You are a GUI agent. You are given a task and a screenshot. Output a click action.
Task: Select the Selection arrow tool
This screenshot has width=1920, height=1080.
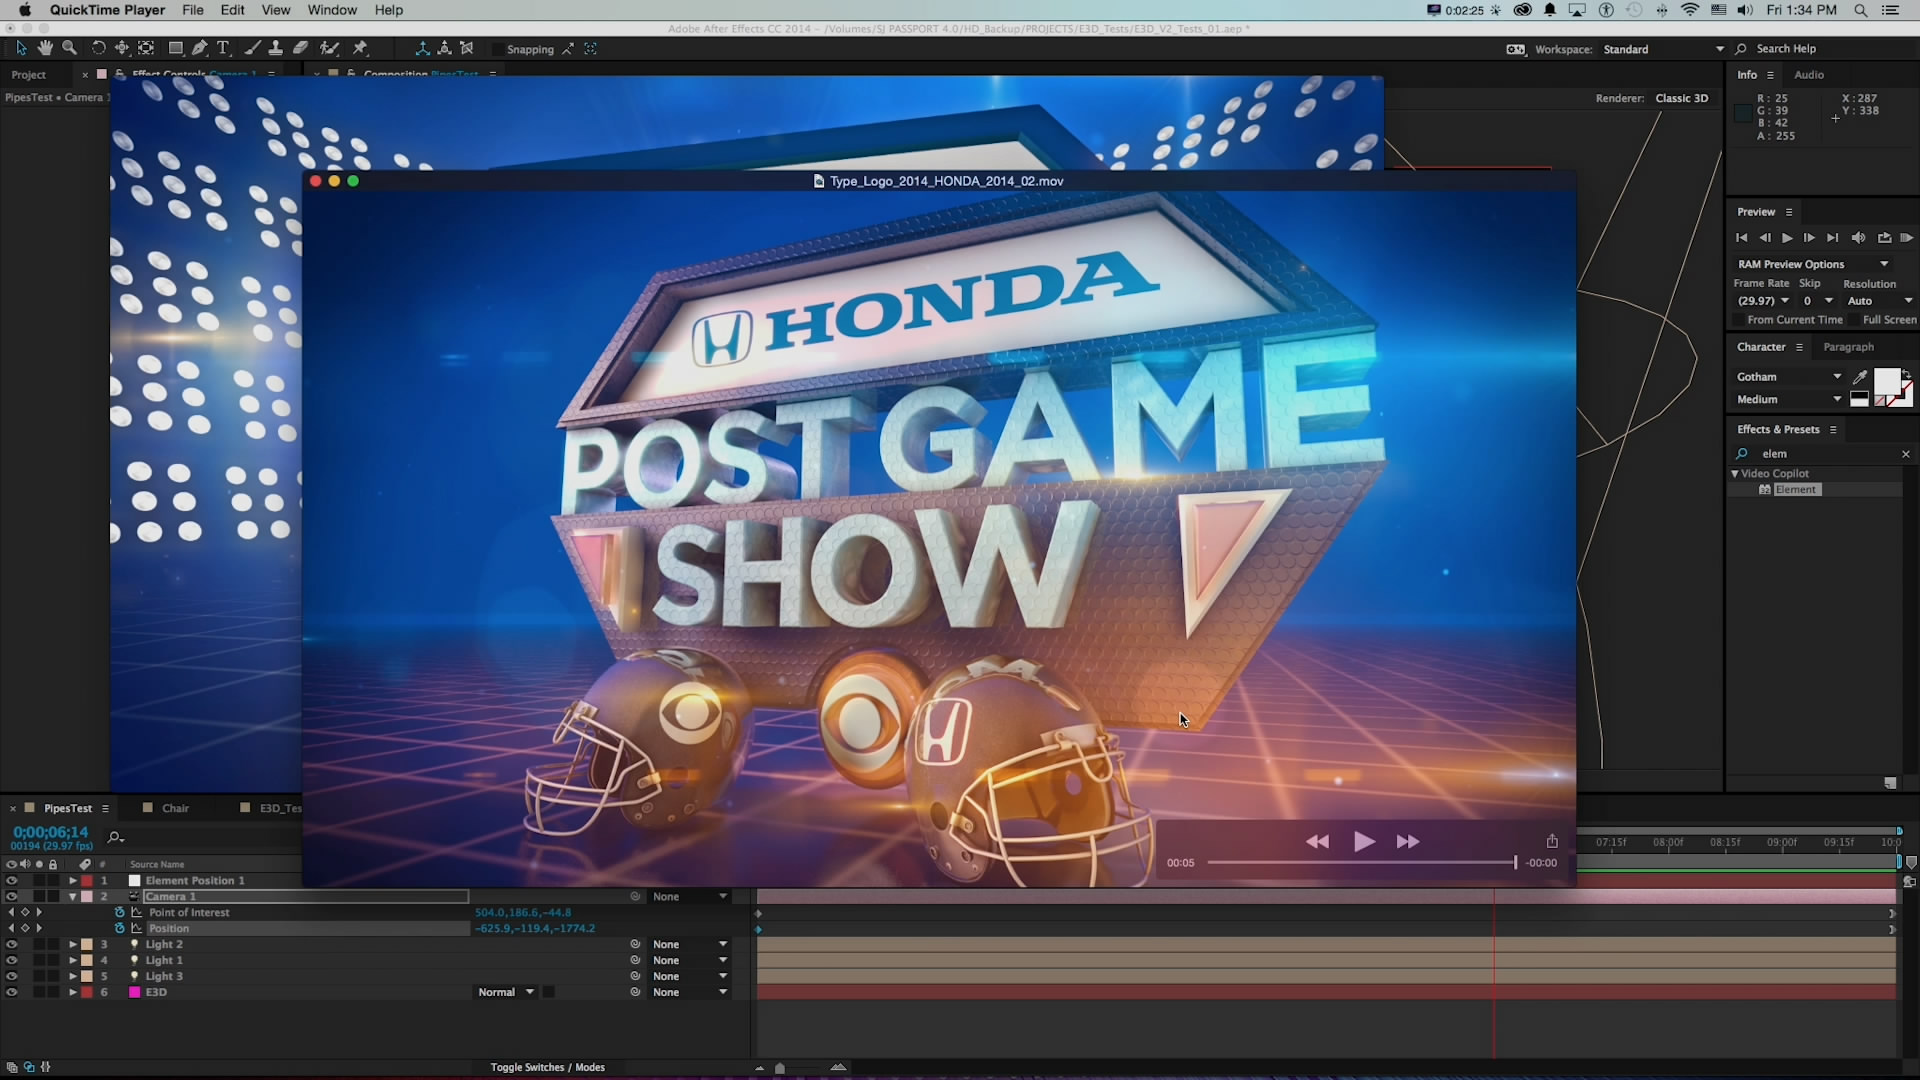(21, 48)
